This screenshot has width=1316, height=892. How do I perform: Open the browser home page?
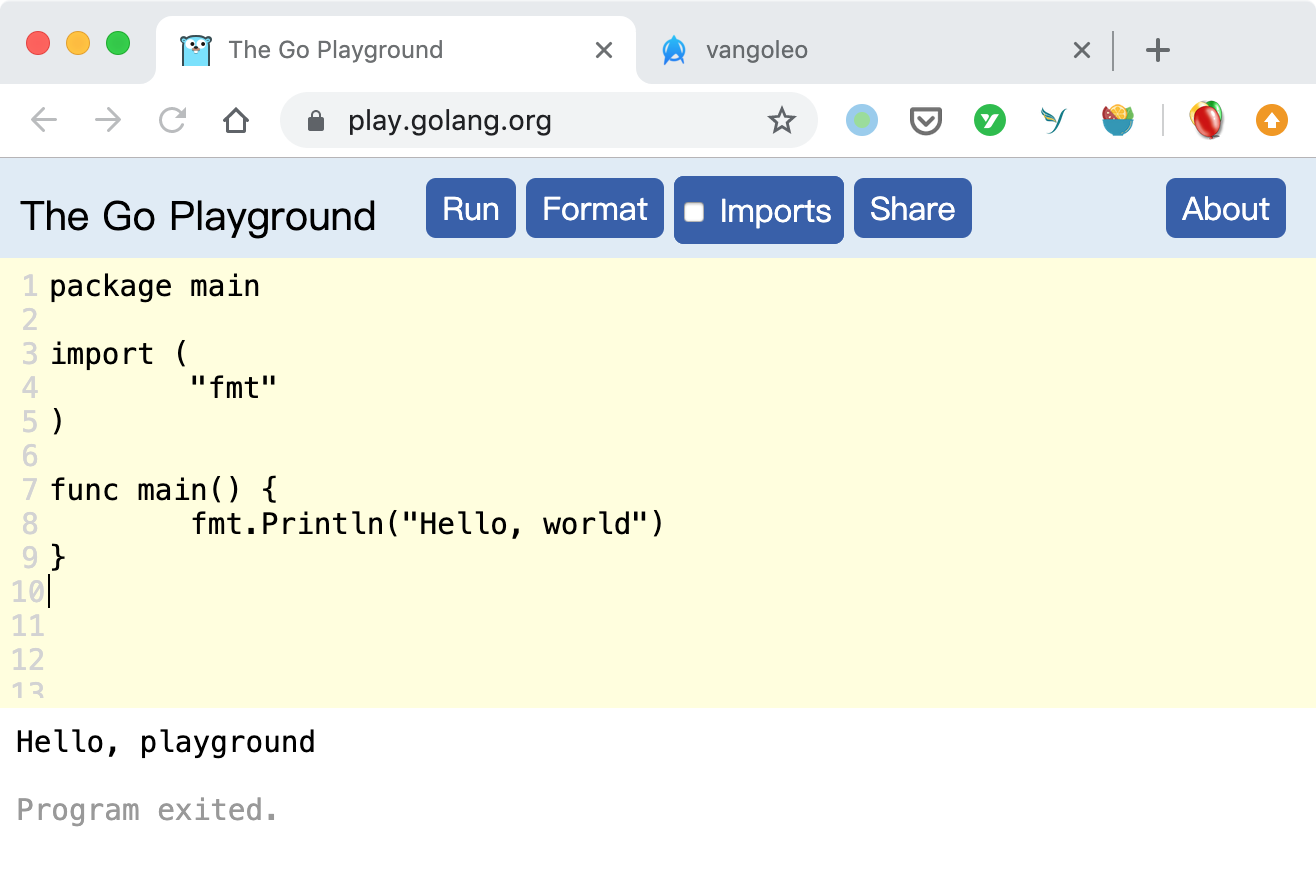point(236,120)
